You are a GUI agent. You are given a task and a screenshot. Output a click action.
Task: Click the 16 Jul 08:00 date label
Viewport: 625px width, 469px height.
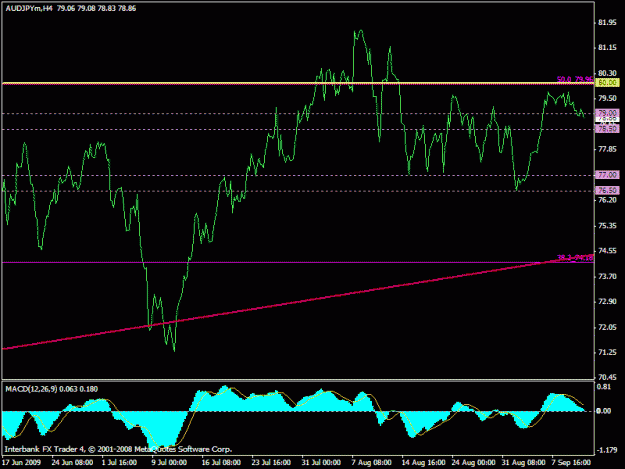coord(221,463)
